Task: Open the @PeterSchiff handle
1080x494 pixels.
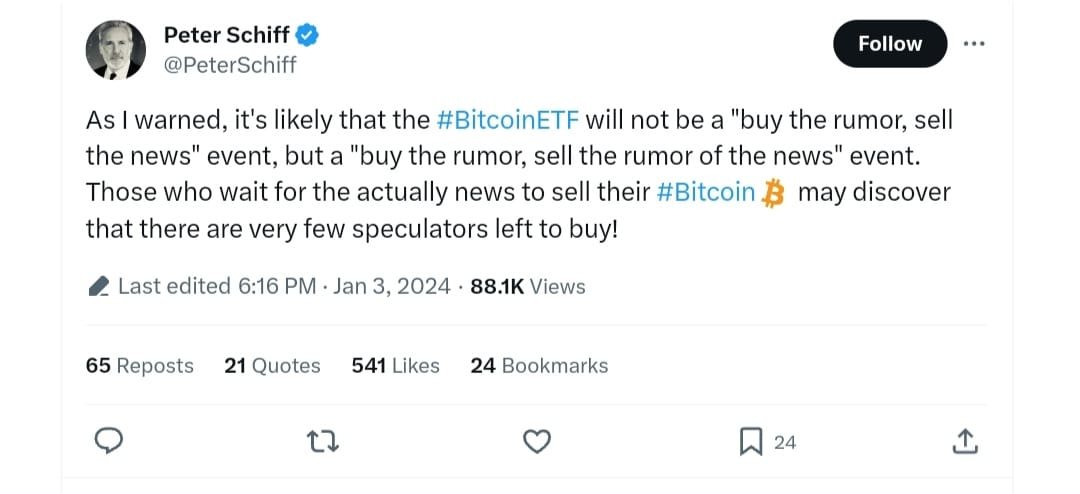Action: [230, 65]
